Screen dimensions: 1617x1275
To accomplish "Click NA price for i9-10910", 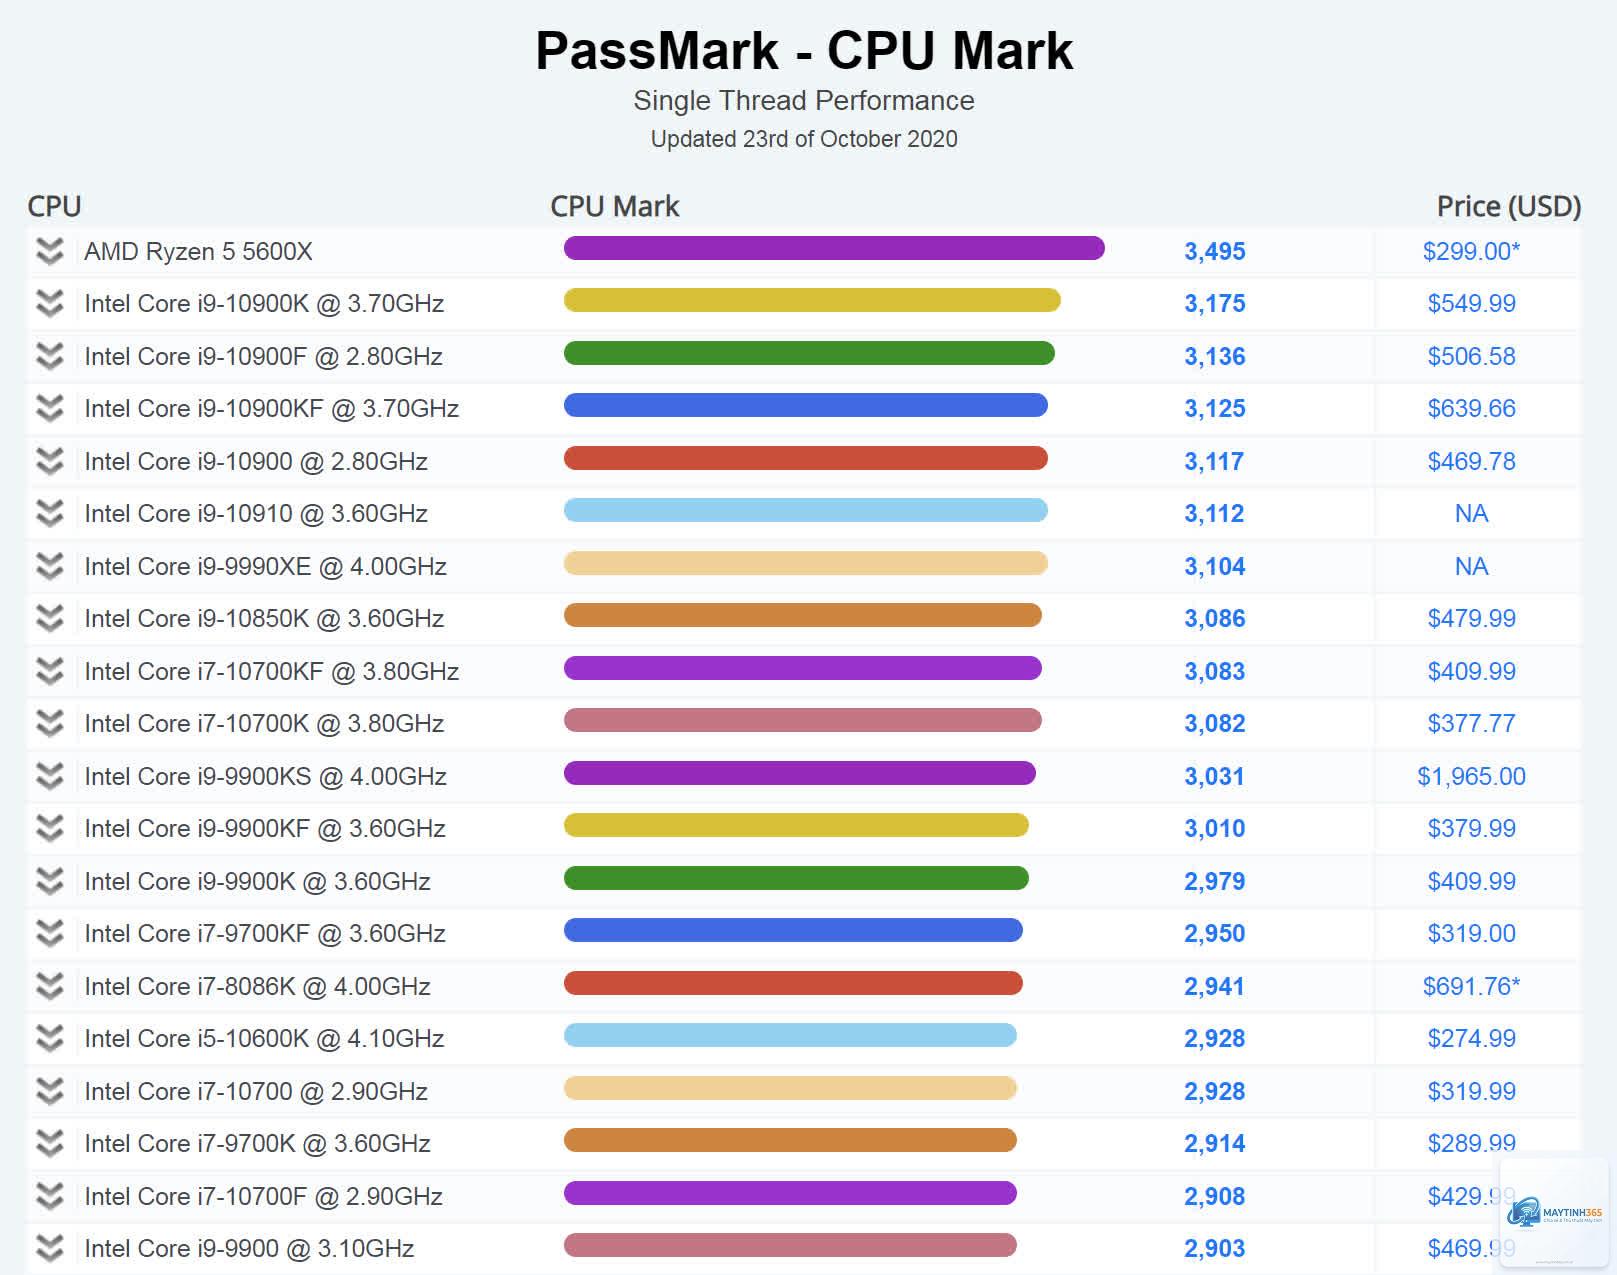I will pos(1471,513).
